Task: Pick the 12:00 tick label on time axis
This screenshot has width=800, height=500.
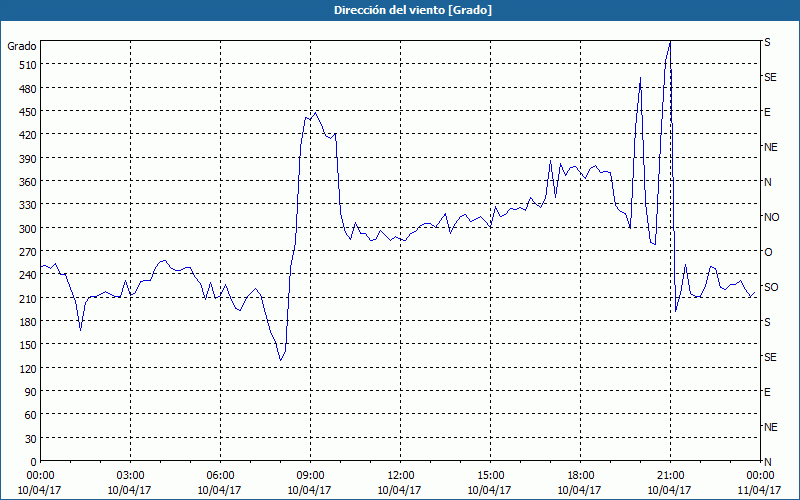Action: click(x=400, y=475)
